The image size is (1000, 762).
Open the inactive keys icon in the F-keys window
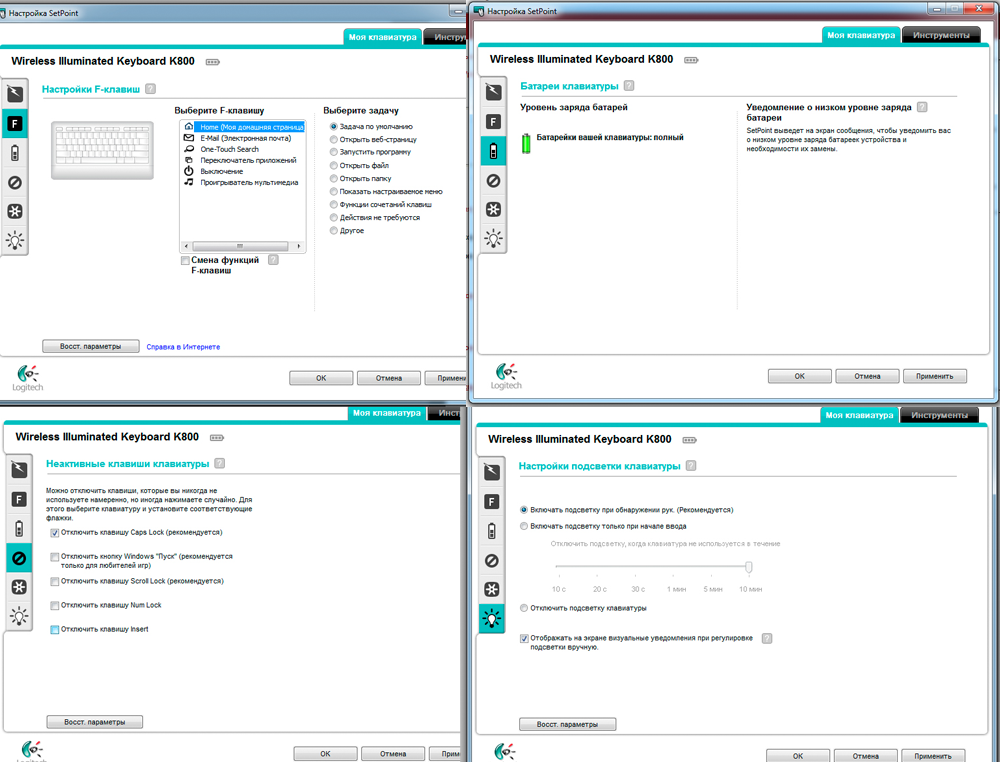15,182
